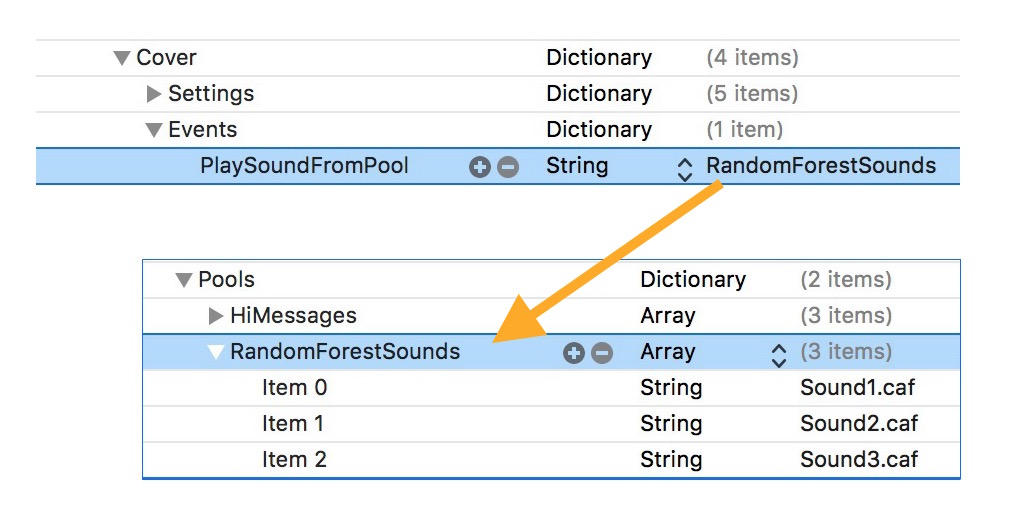The height and width of the screenshot is (518, 1036).
Task: Select the PlaySoundFromPool key
Action: 304,166
